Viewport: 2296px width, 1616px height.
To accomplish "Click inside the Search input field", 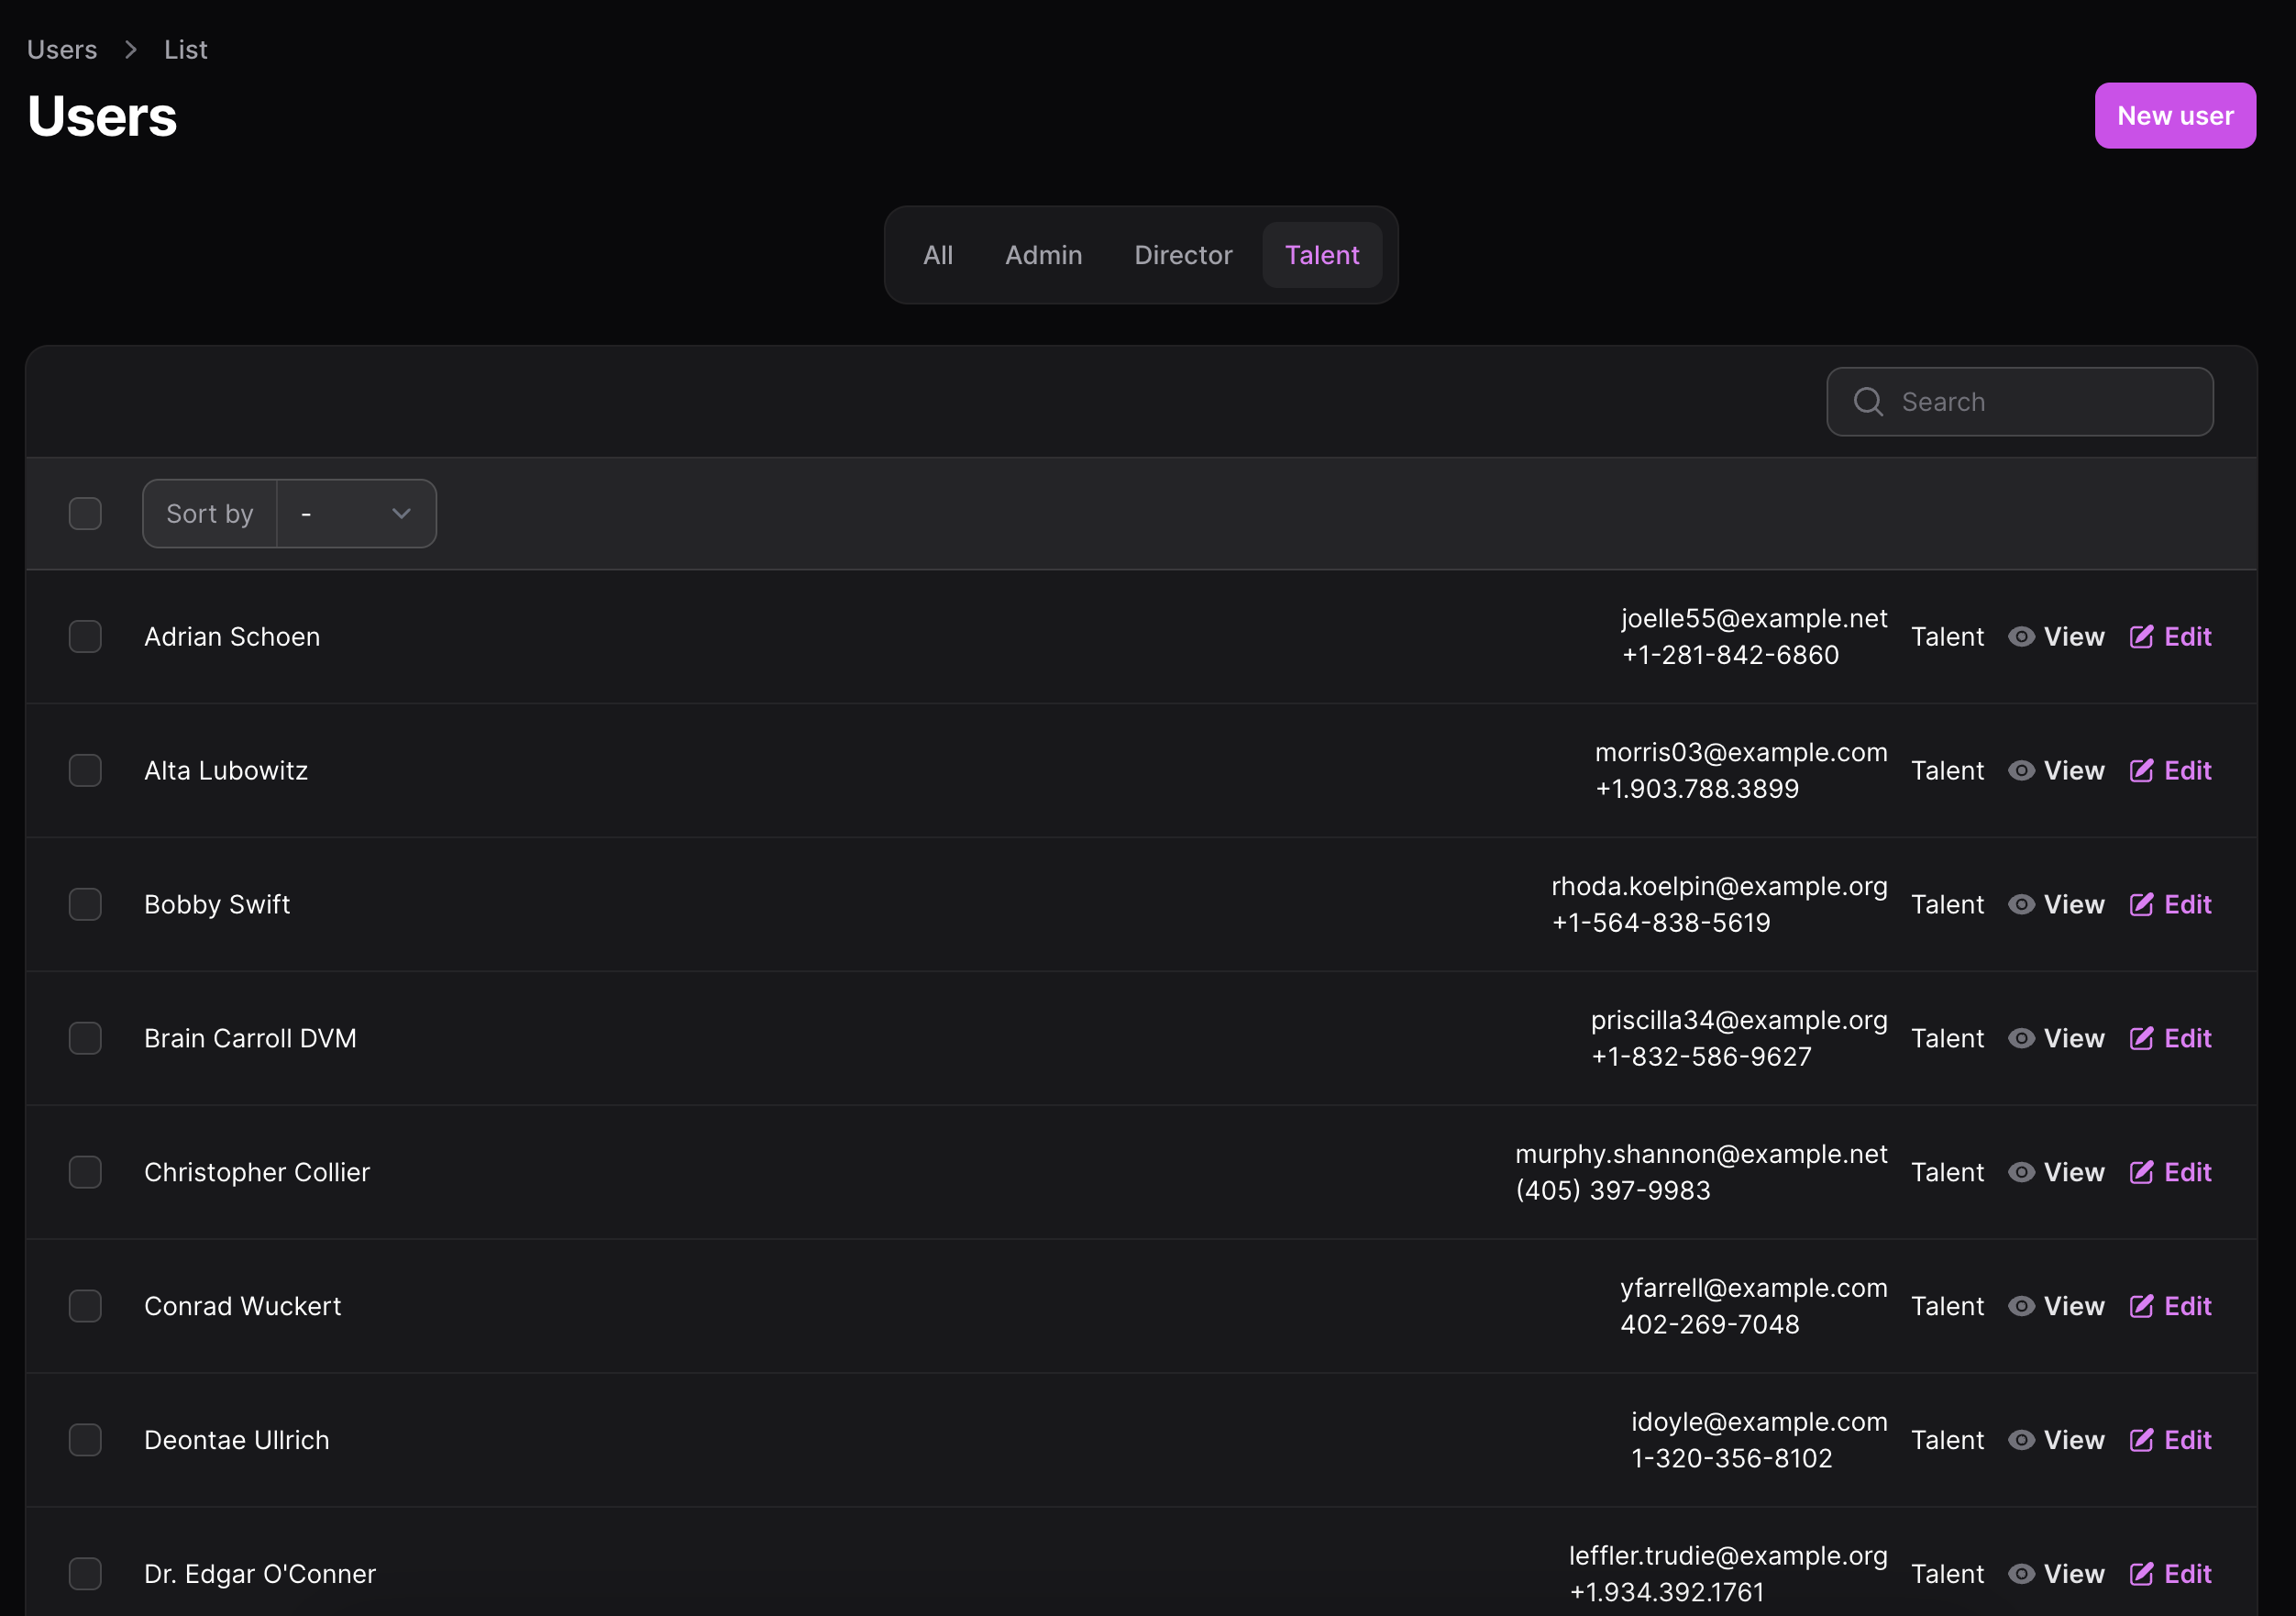I will click(2000, 401).
